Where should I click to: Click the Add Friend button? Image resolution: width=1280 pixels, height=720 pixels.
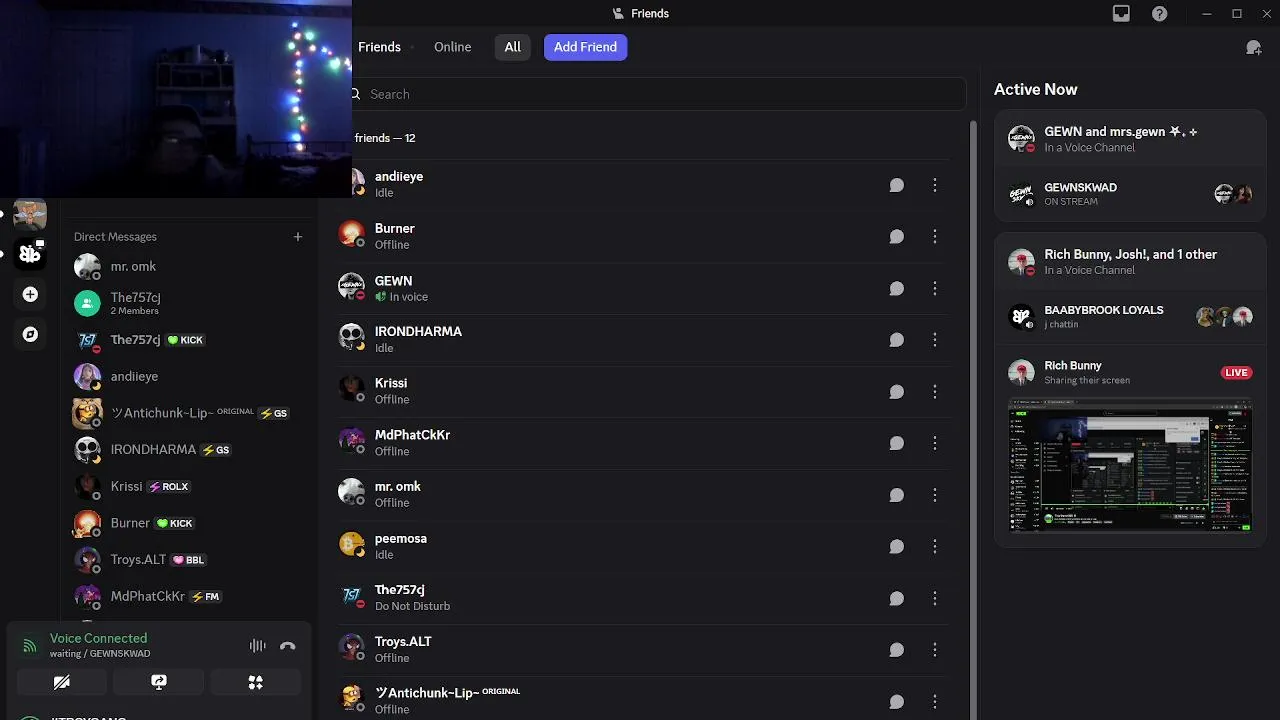585,47
